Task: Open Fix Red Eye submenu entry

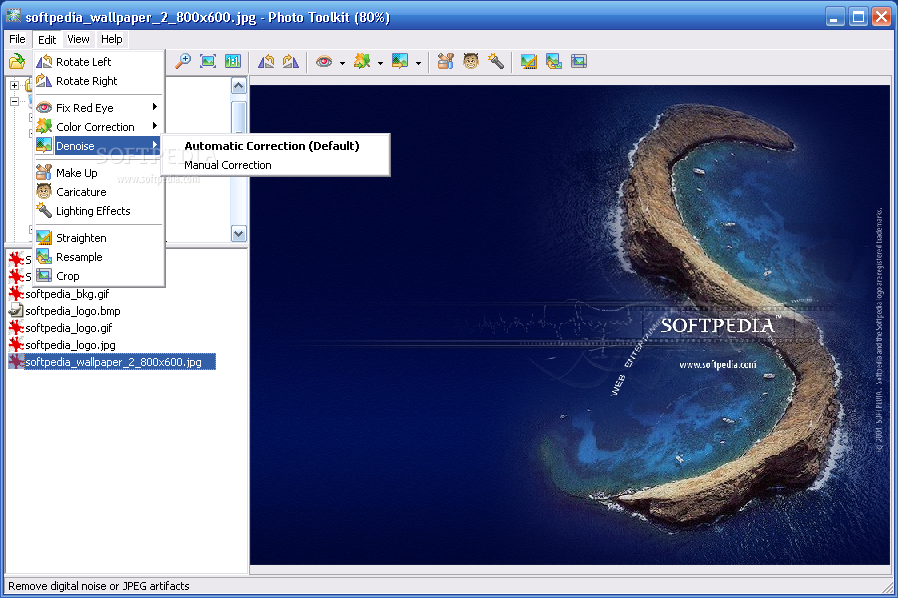Action: coord(99,108)
